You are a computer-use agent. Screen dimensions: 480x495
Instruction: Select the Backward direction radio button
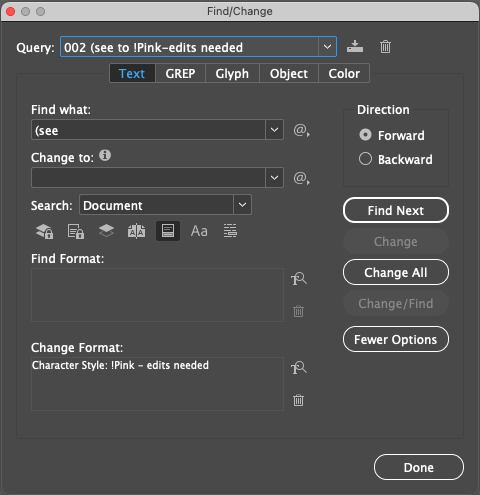pyautogui.click(x=365, y=159)
